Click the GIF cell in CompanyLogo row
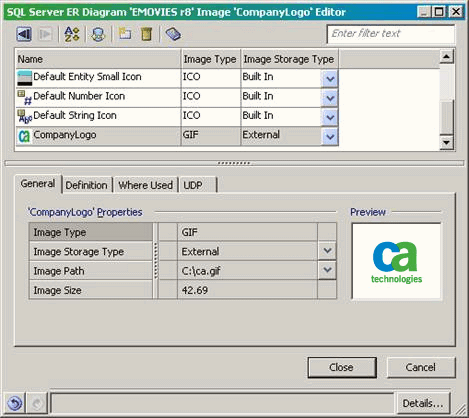The width and height of the screenshot is (469, 418). [x=211, y=136]
